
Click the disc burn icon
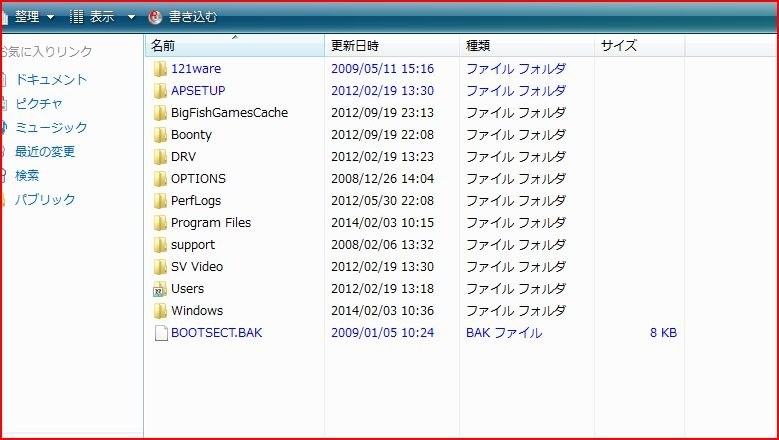155,17
